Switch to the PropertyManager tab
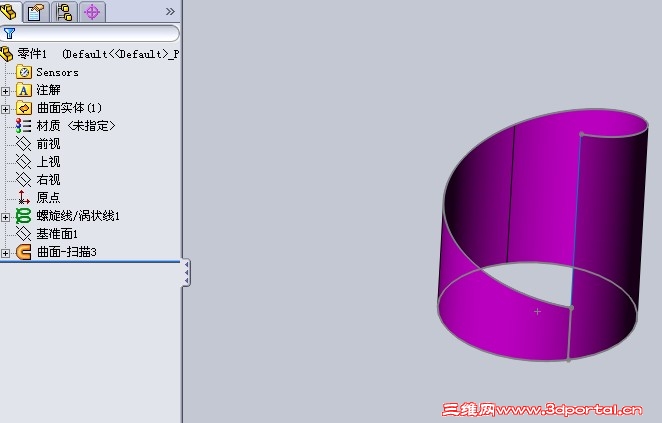The width and height of the screenshot is (662, 423). (x=36, y=12)
